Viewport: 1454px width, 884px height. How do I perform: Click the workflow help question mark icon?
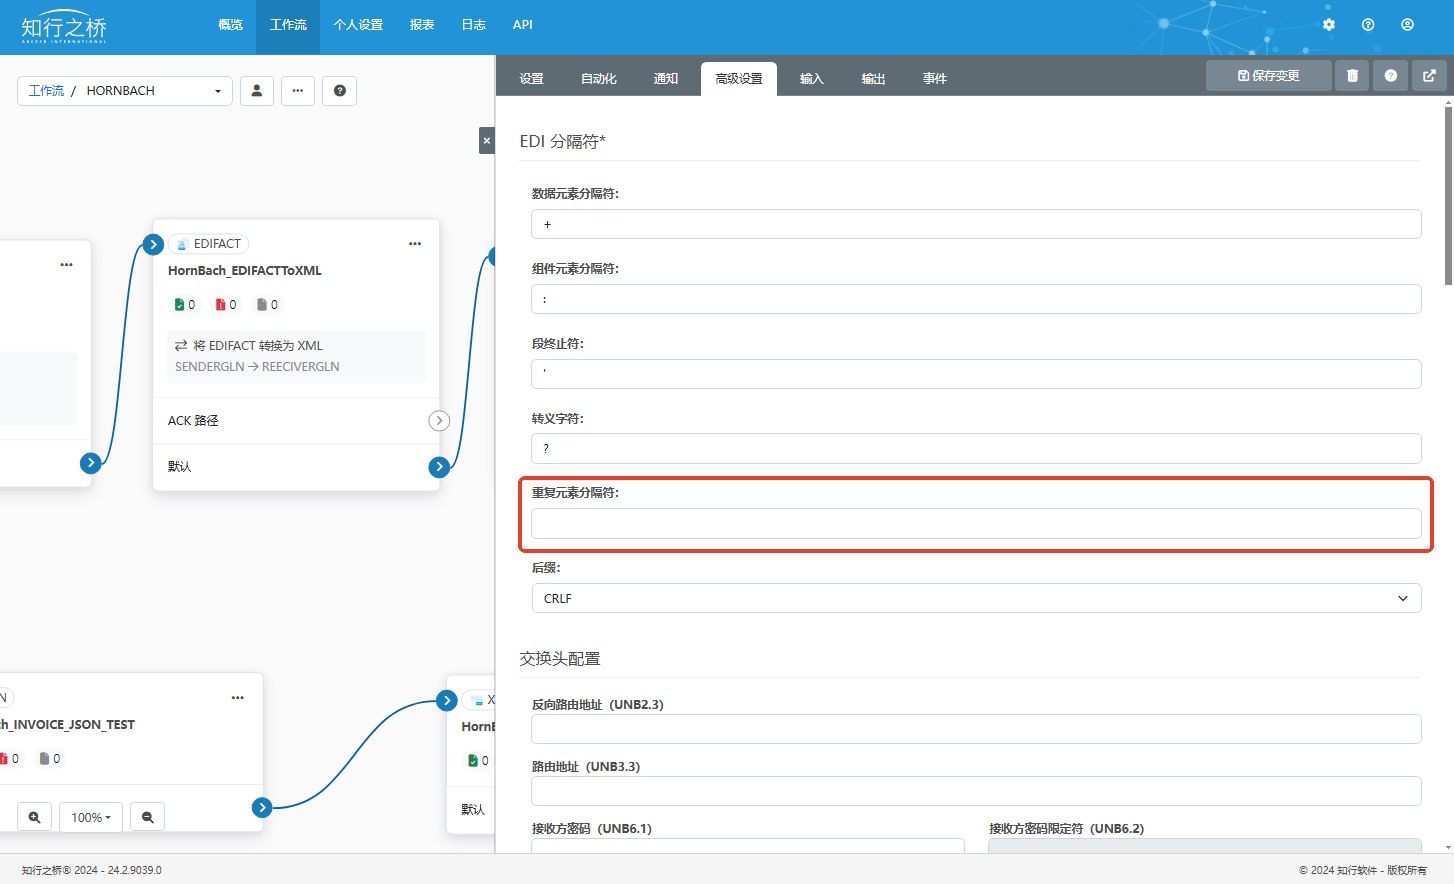340,91
